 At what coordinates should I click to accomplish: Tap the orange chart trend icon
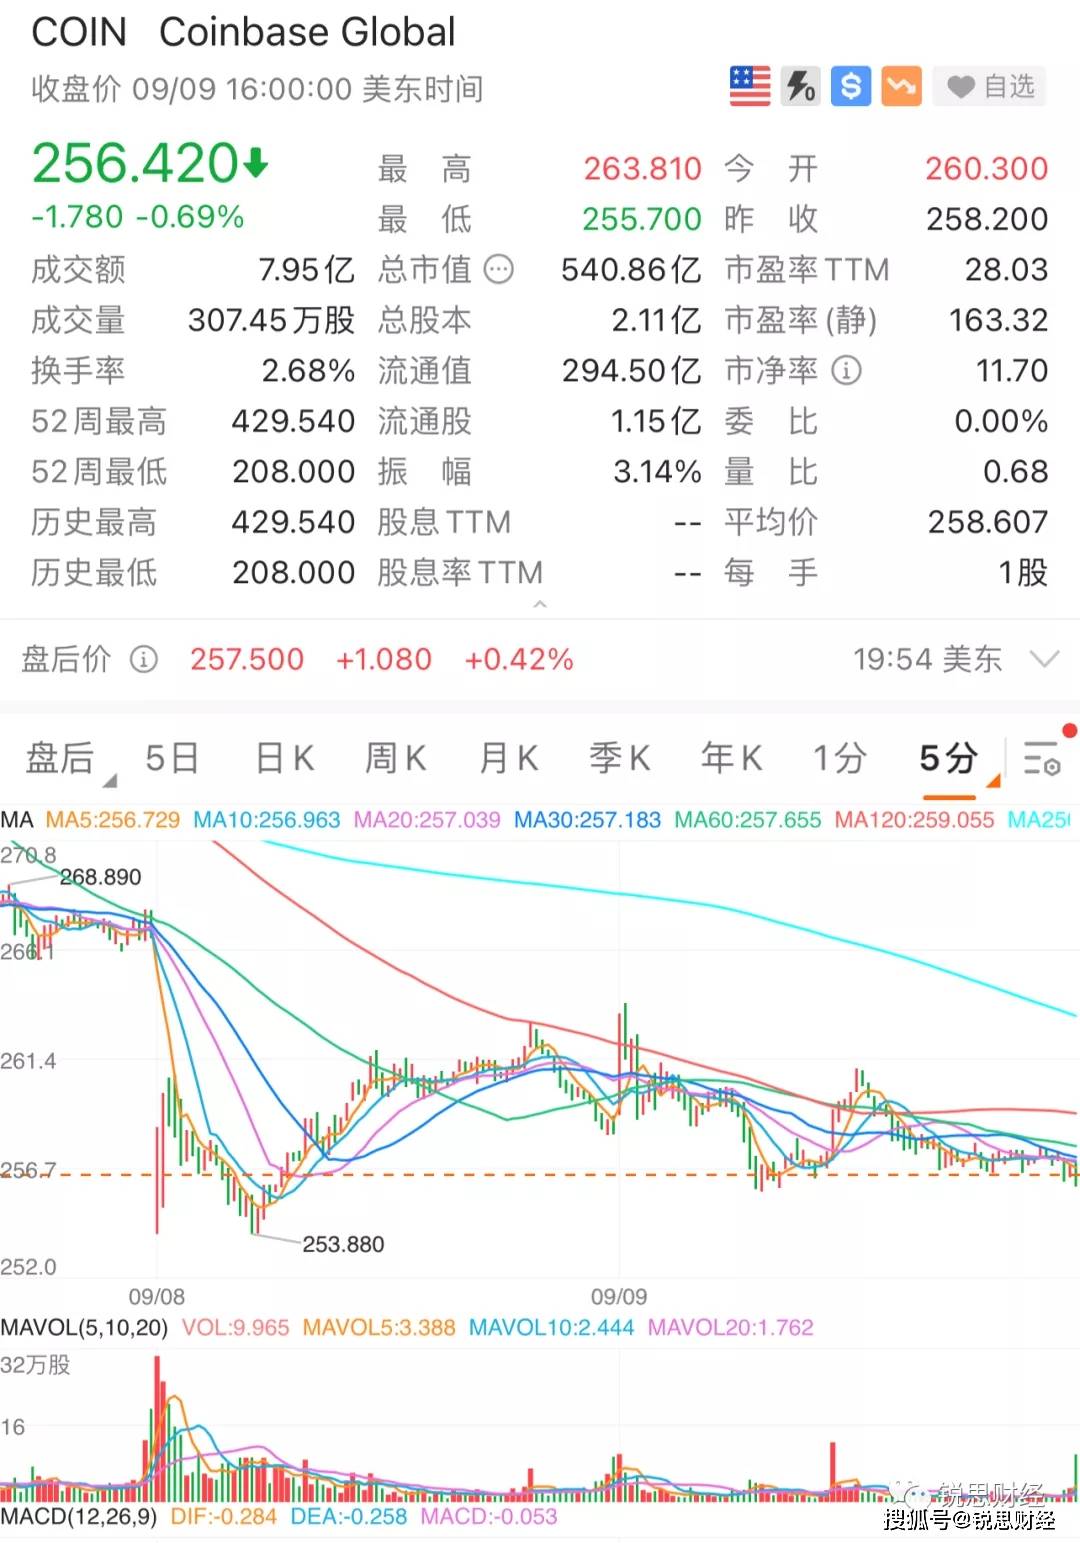(x=901, y=86)
